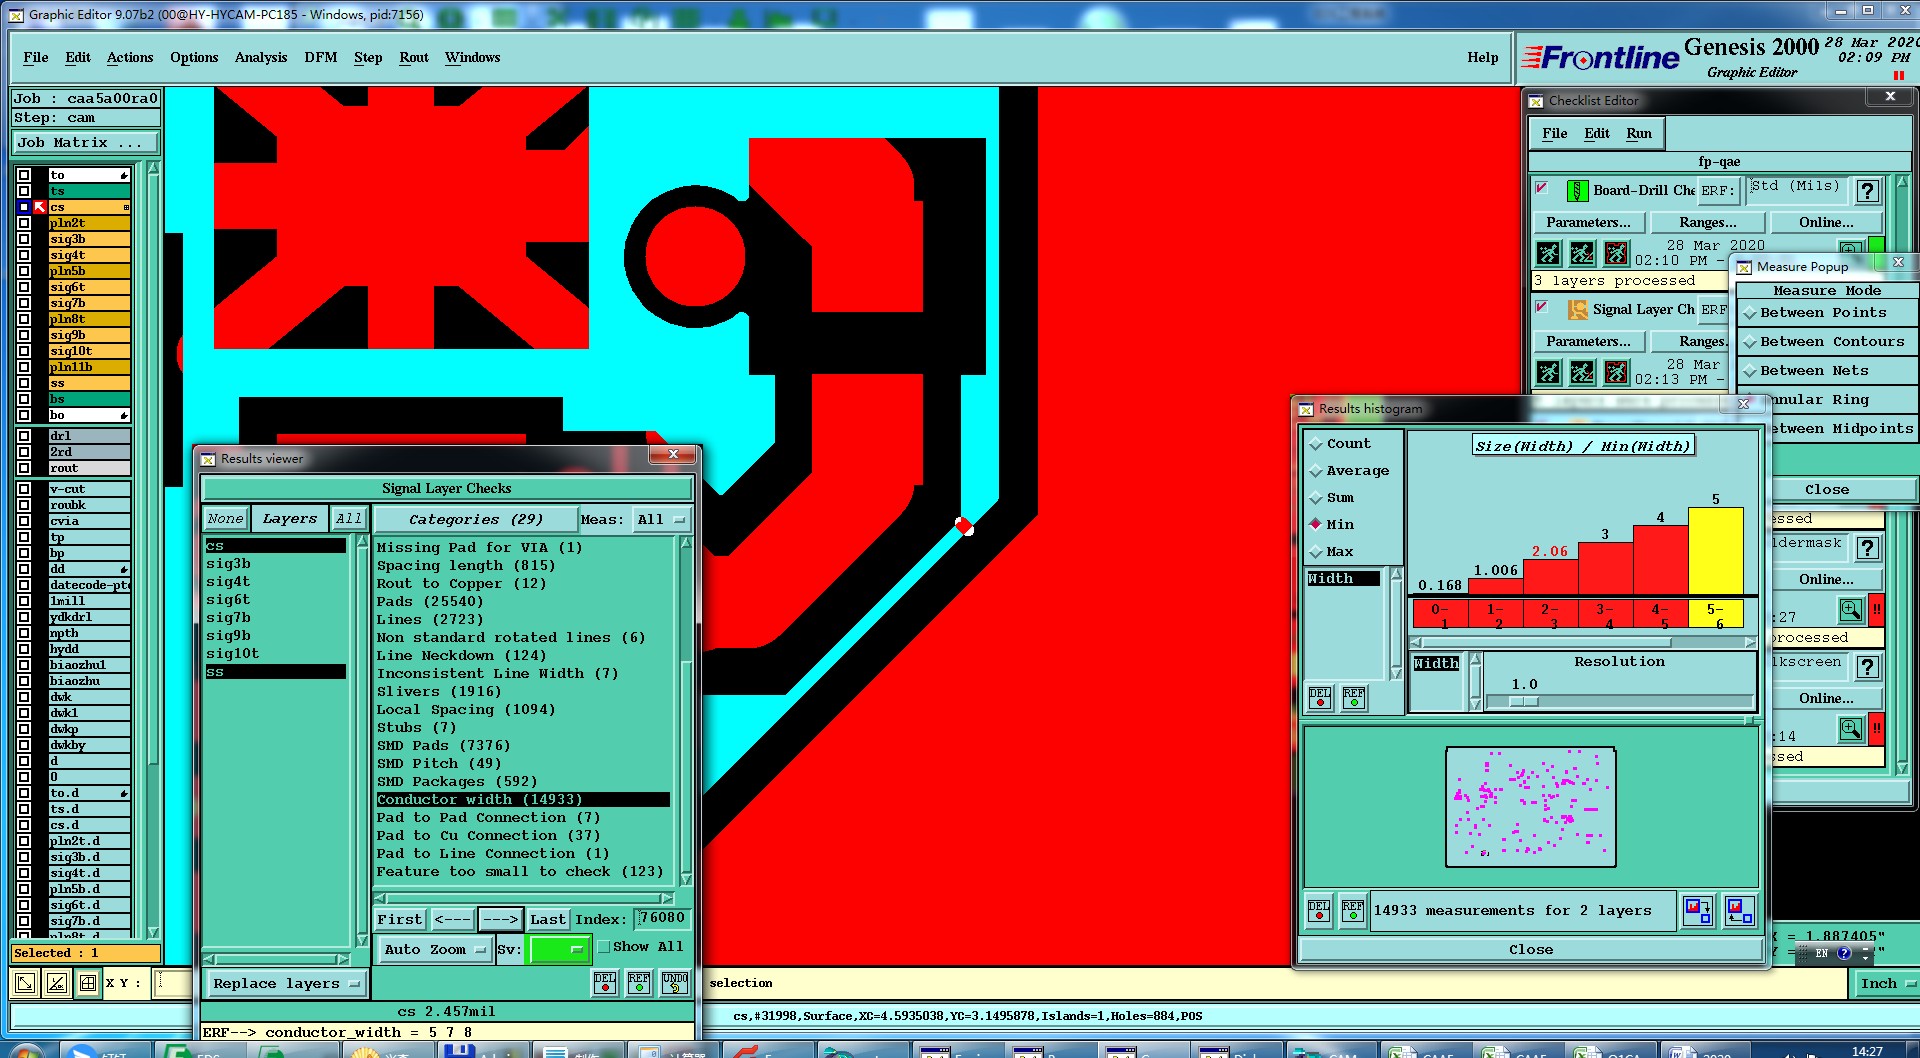The width and height of the screenshot is (1920, 1058).
Task: Click the magnifier results icon under soldermask check
Action: point(1850,610)
